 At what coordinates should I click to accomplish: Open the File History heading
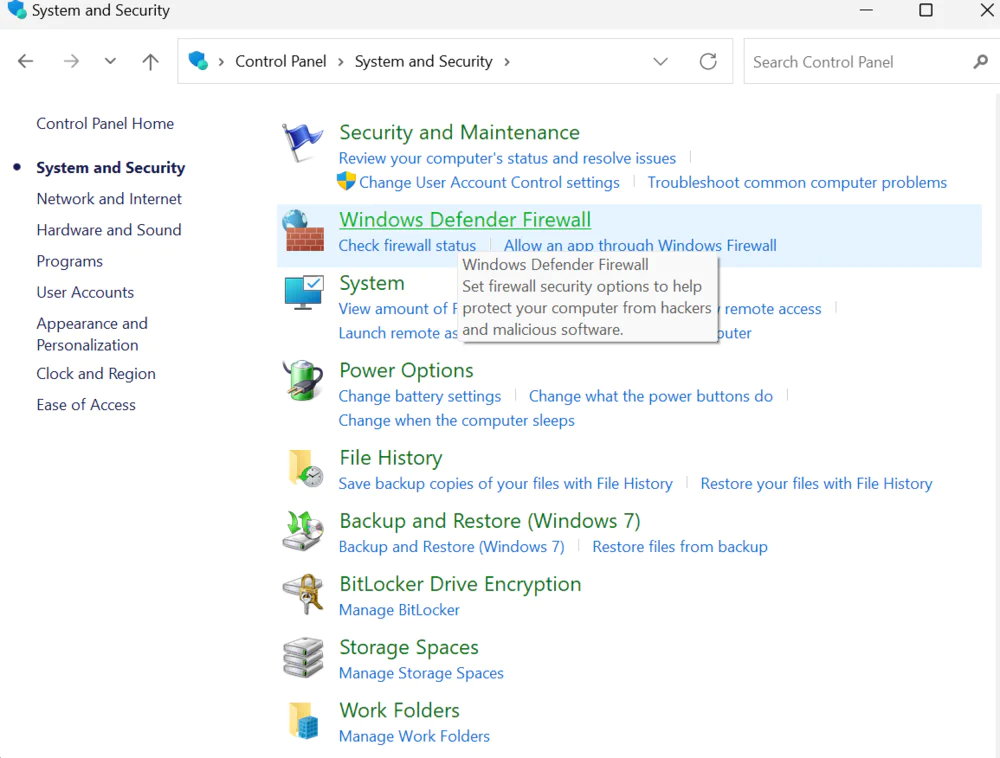391,458
